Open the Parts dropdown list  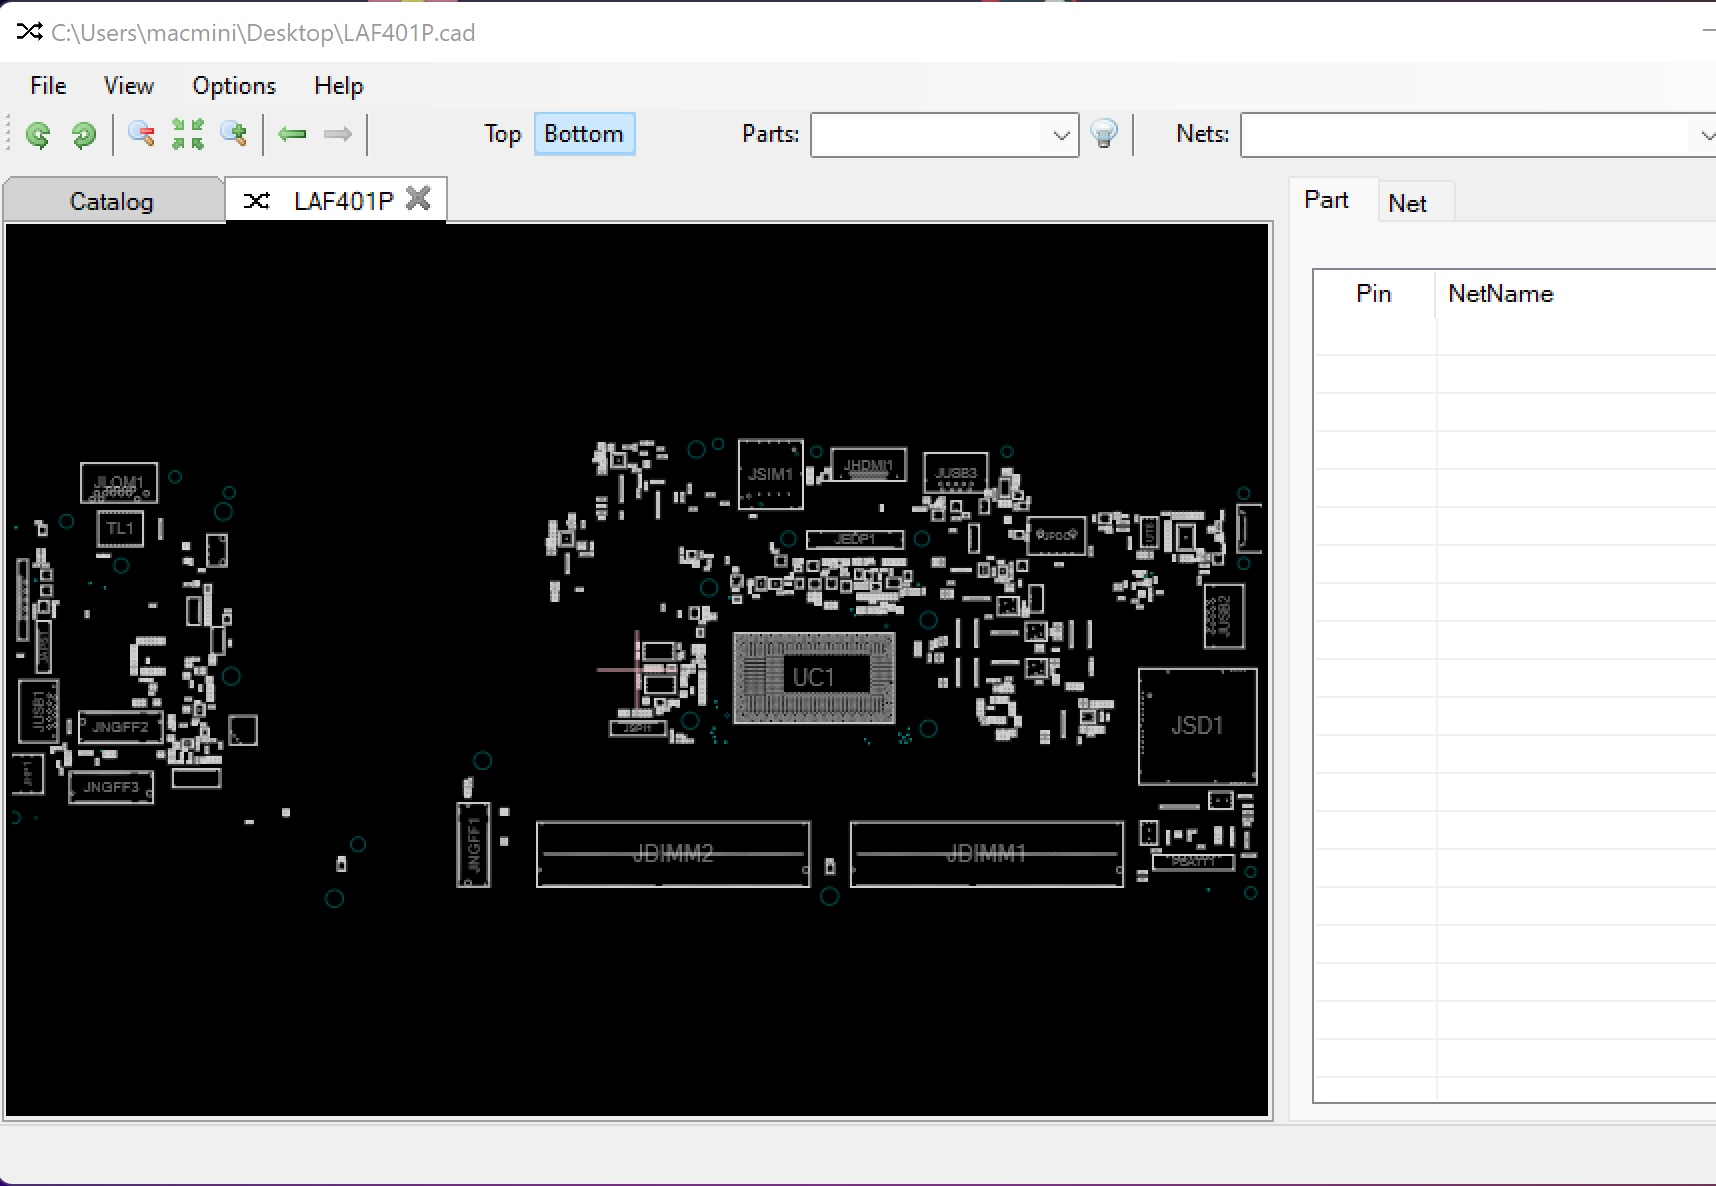[940, 135]
